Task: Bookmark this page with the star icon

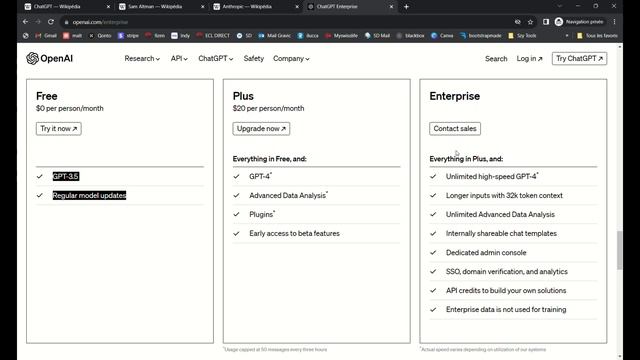Action: [530, 22]
